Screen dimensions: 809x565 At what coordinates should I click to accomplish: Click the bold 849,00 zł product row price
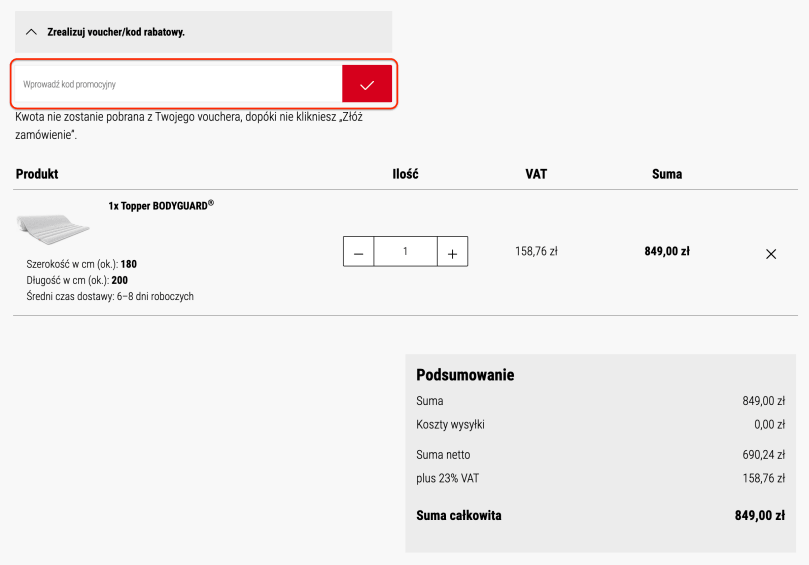click(667, 252)
